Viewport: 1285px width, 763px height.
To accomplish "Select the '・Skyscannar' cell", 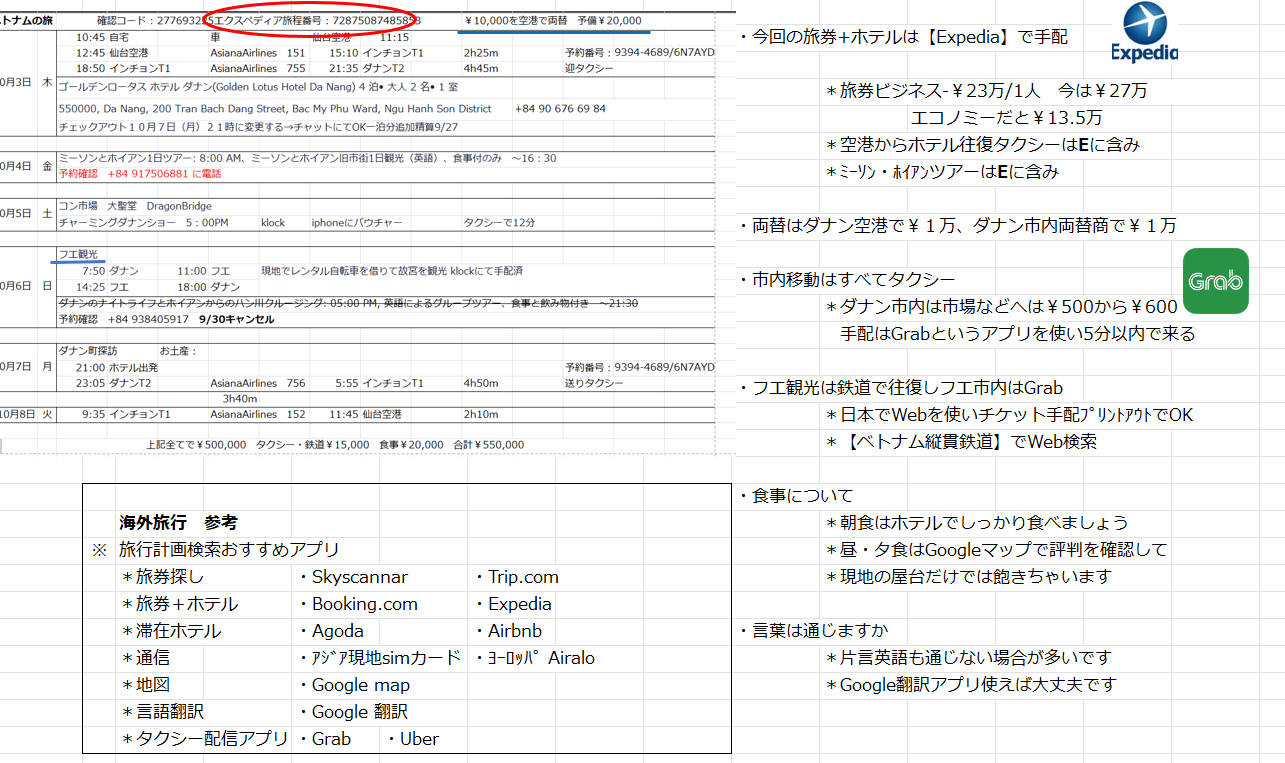I will click(352, 577).
